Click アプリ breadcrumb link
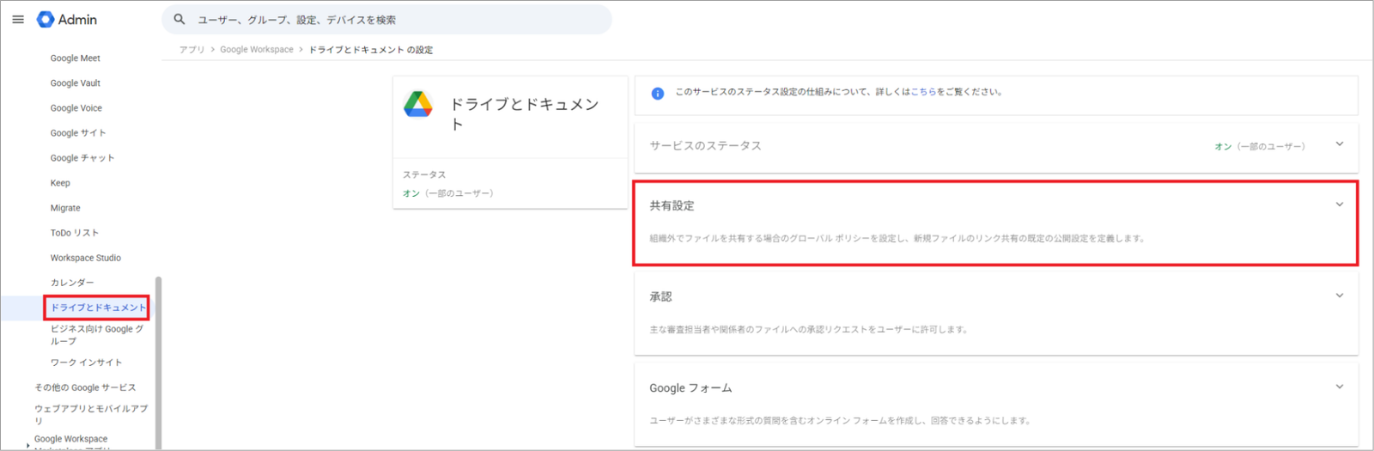 [x=192, y=49]
